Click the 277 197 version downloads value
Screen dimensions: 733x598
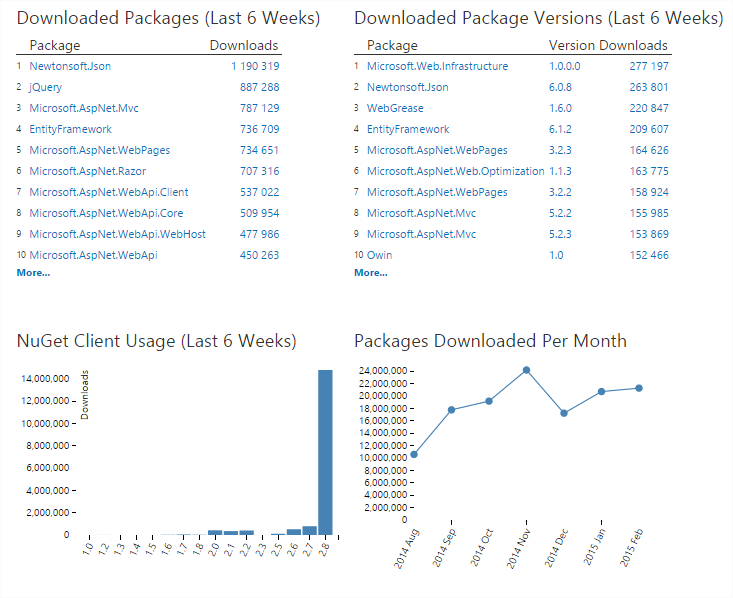[649, 66]
